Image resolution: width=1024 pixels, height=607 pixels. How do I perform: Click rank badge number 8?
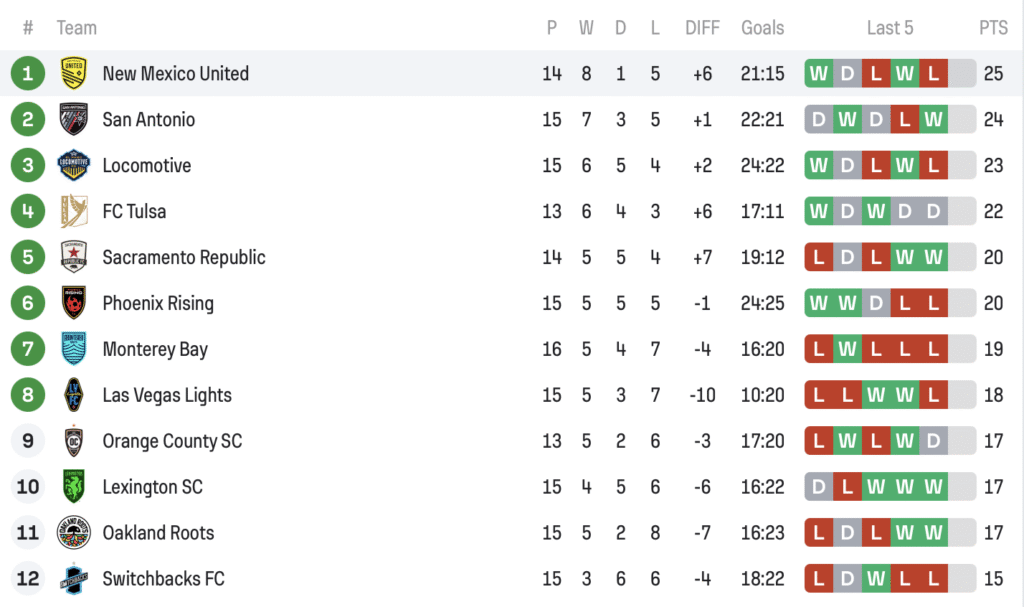[27, 395]
